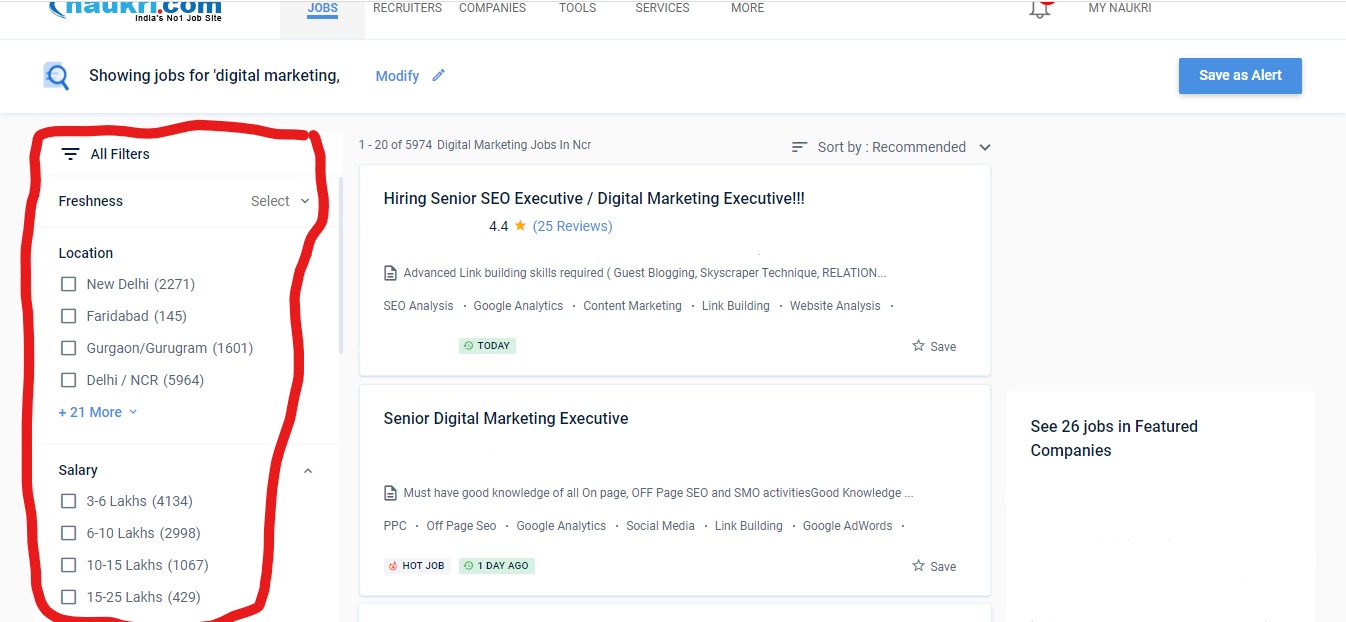
Task: Click the document icon in Digital Marketing Executive description
Action: coord(391,493)
